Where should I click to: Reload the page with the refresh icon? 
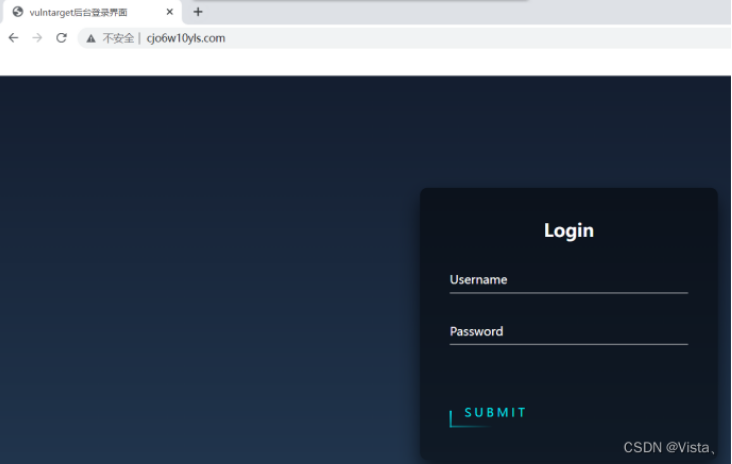[61, 38]
